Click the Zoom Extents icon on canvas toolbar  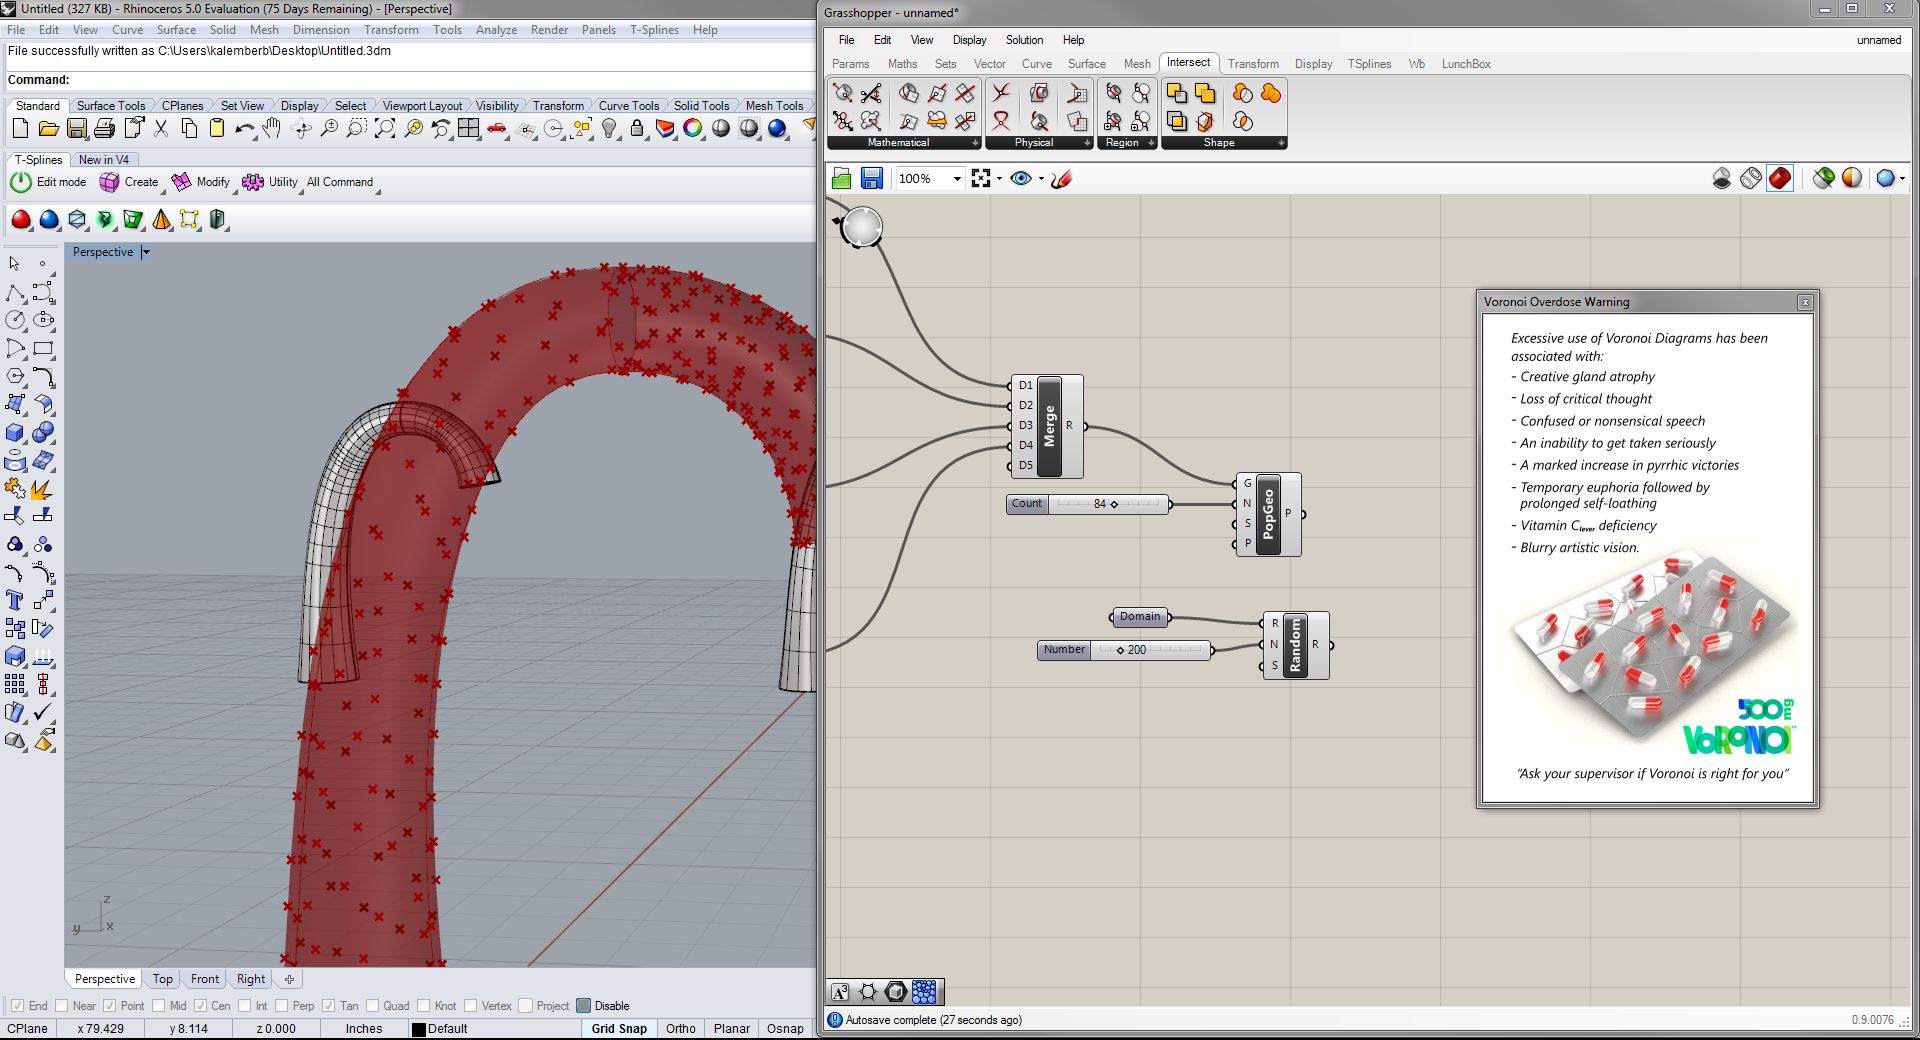pos(981,179)
